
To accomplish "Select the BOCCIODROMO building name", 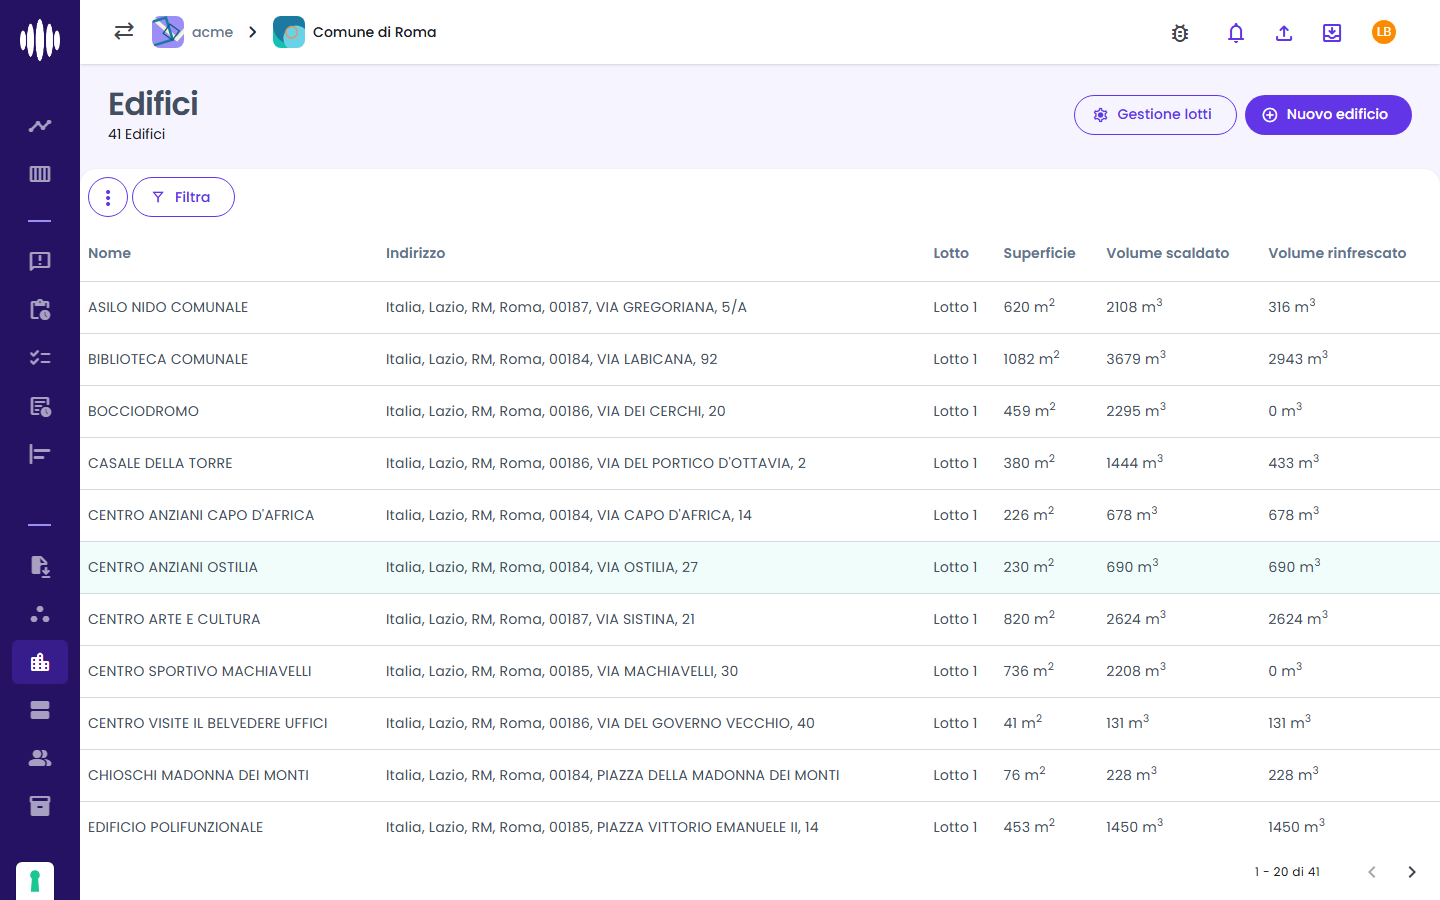I will click(144, 411).
